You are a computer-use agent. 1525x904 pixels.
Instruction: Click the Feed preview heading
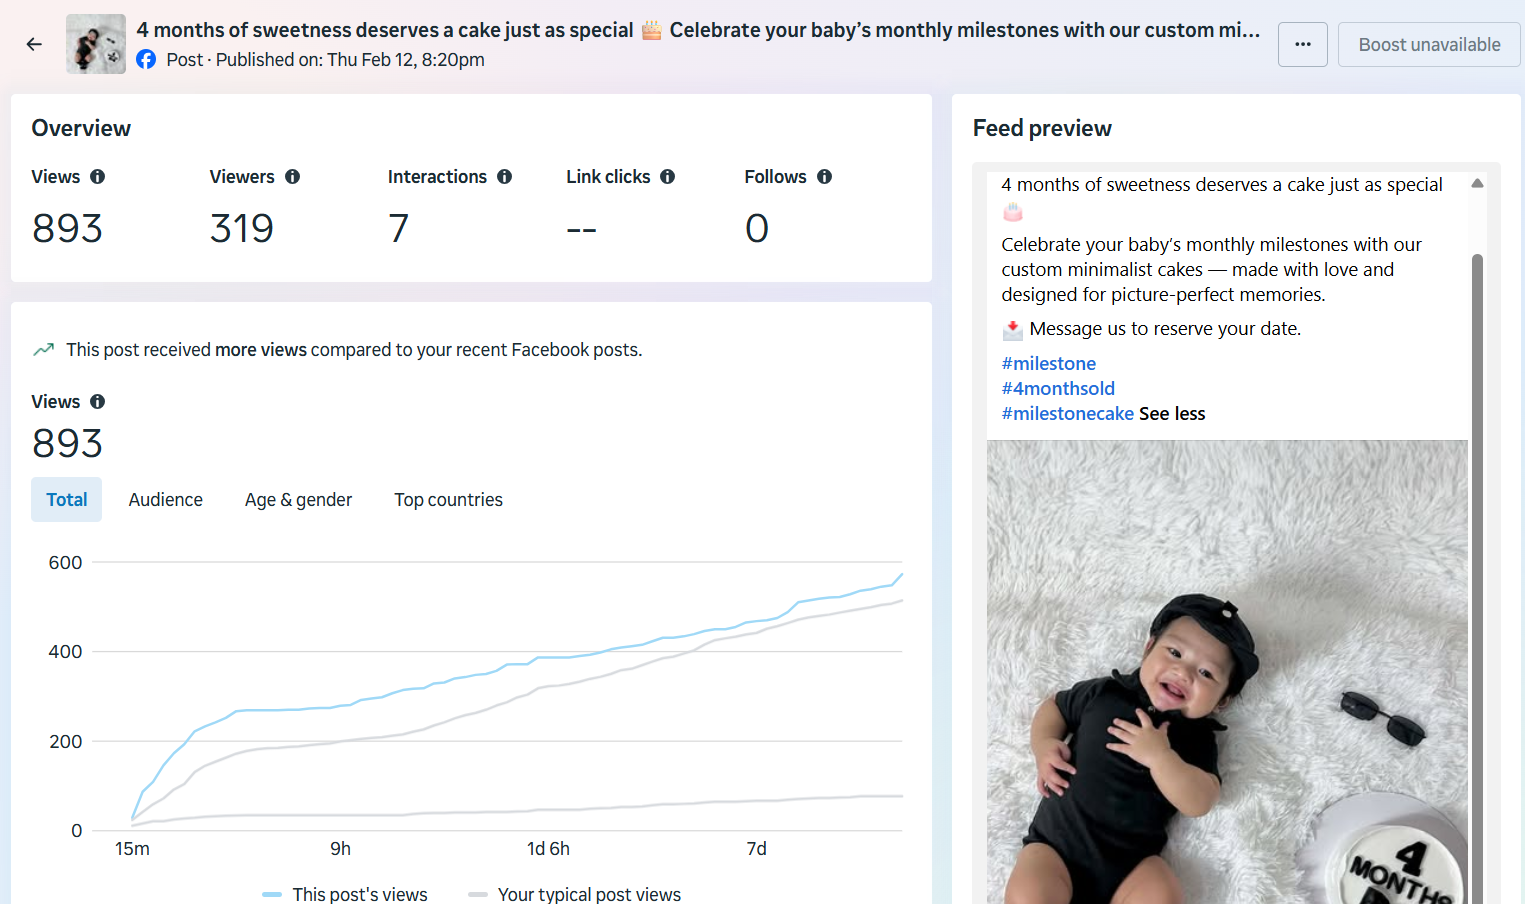click(1042, 128)
